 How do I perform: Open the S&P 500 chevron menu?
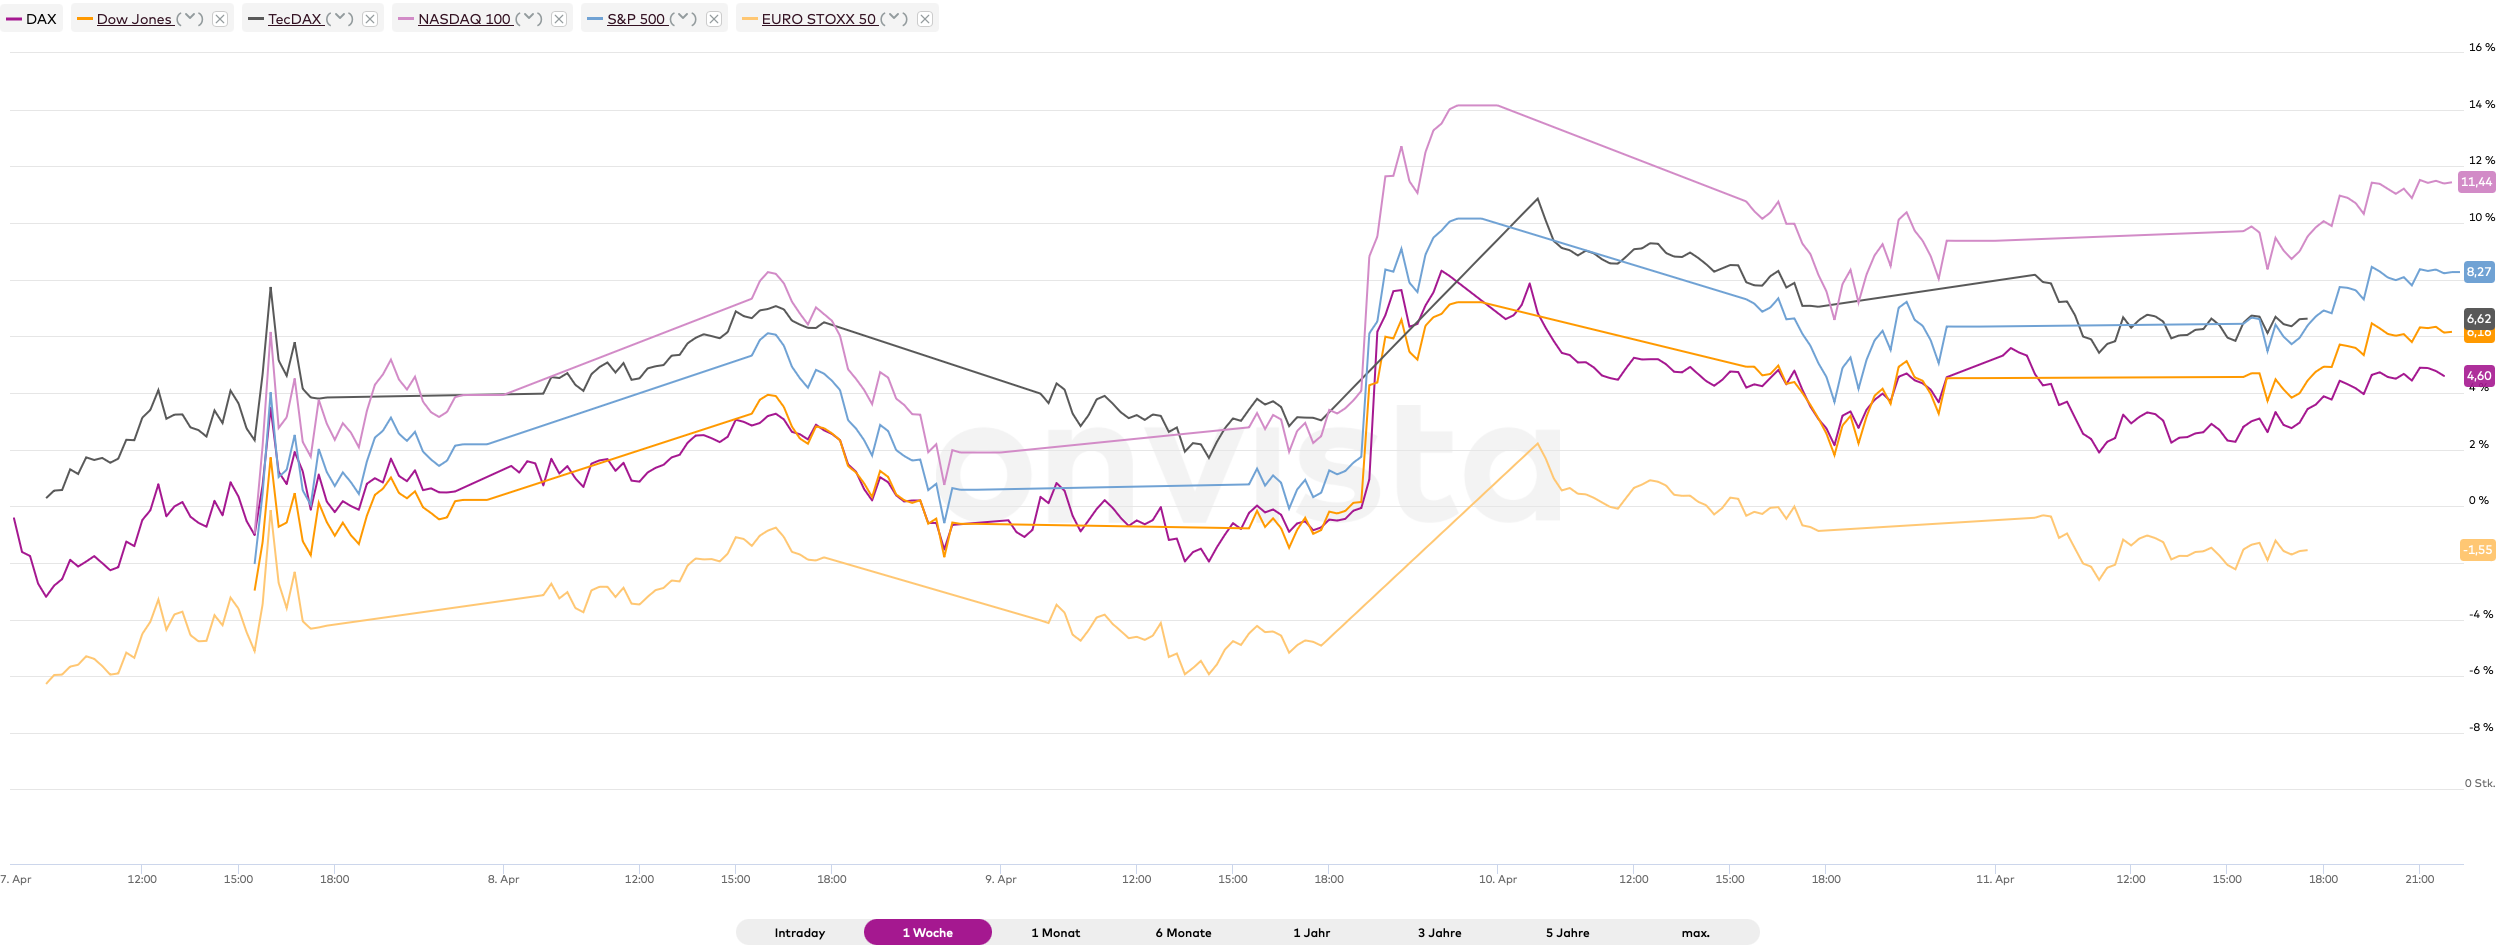(684, 19)
